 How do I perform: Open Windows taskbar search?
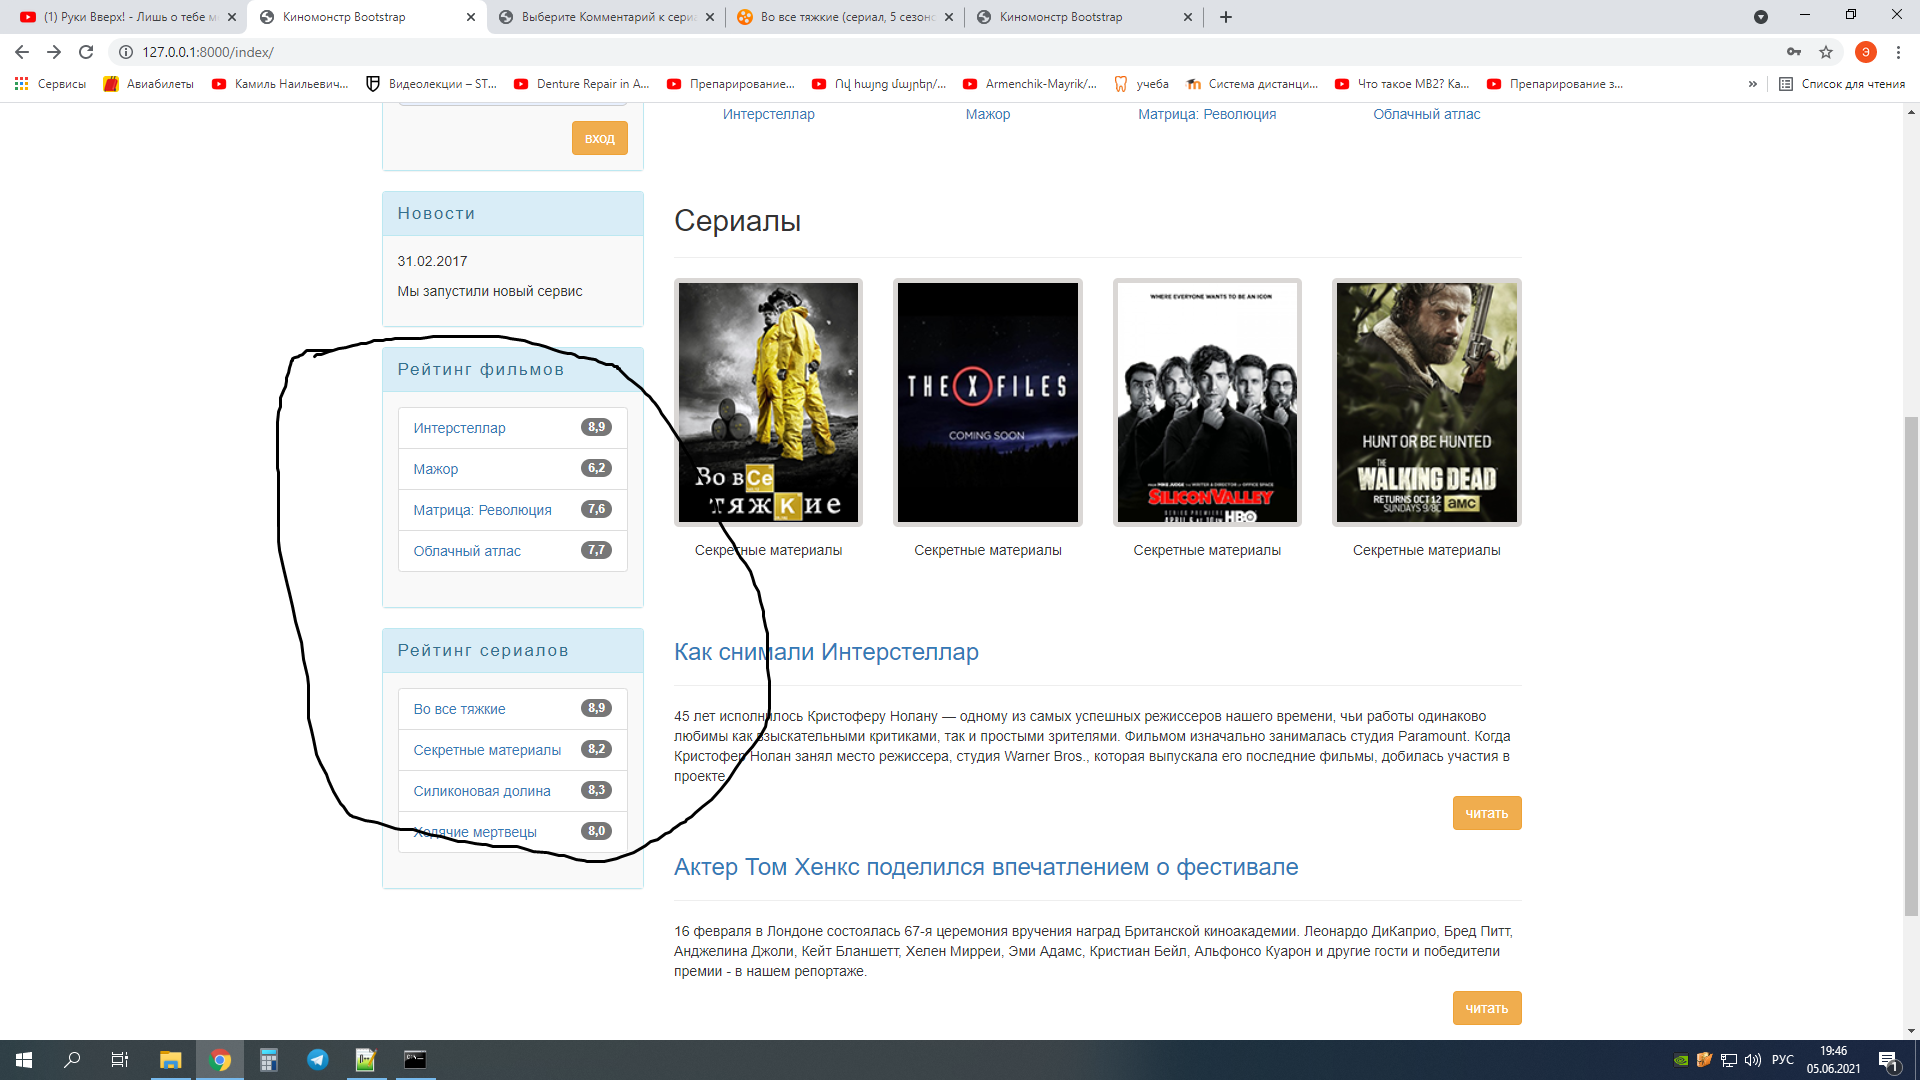click(72, 1060)
